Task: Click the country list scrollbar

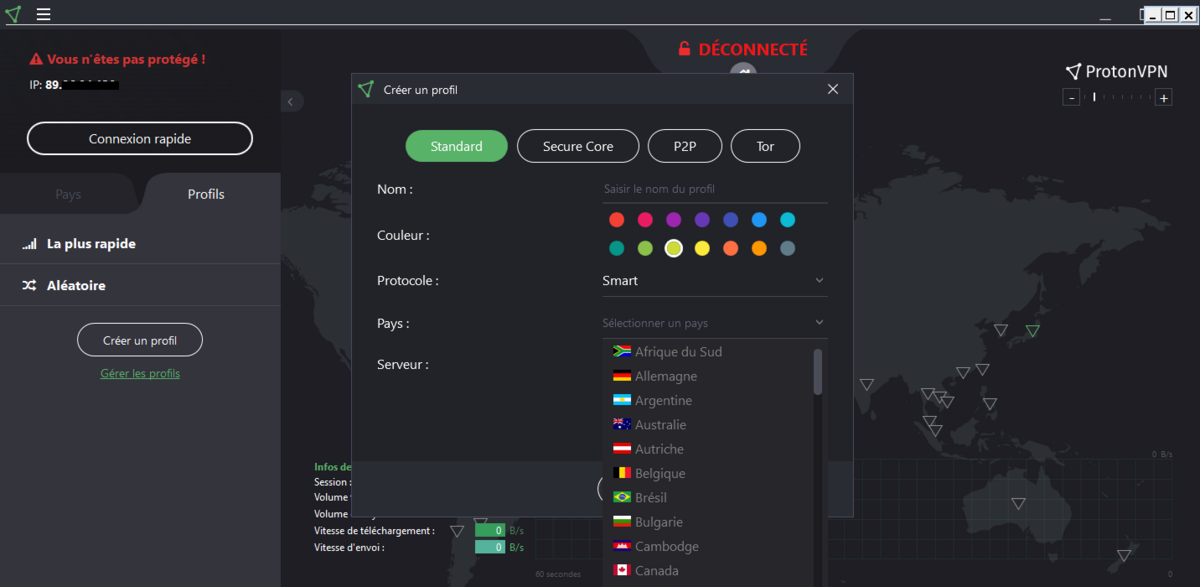Action: pos(818,371)
